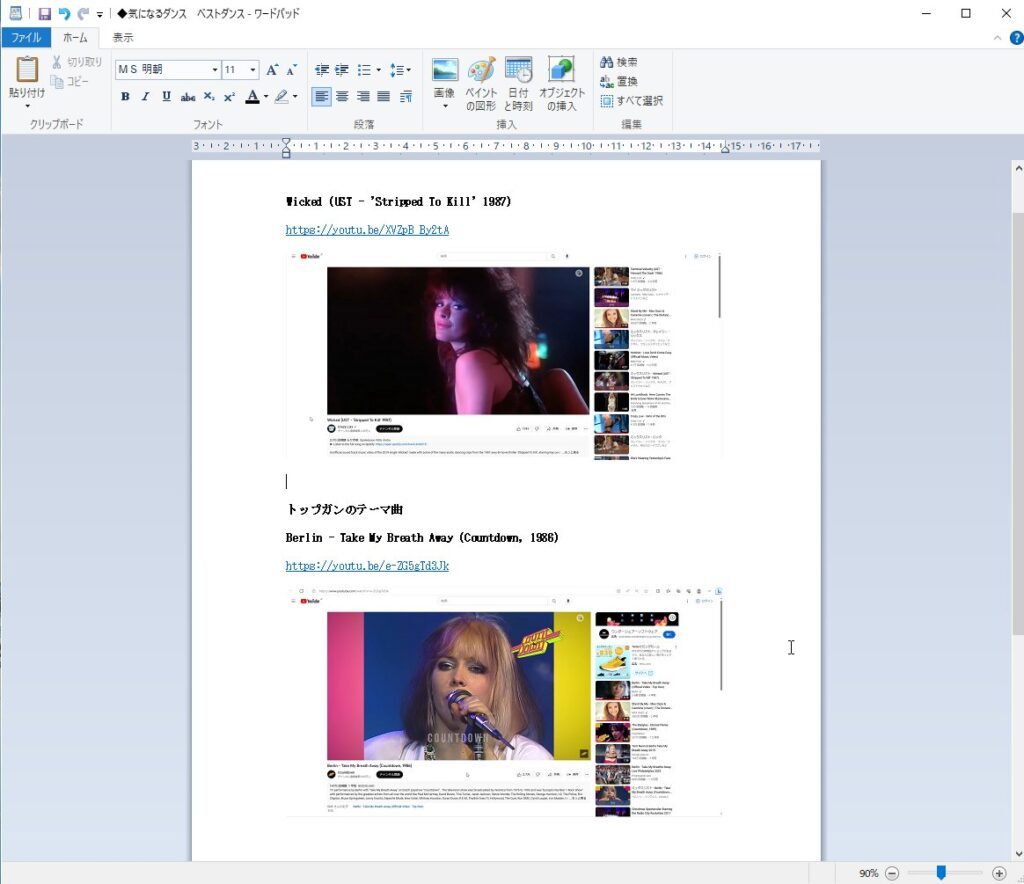
Task: Click 置換 replace button
Action: pos(618,82)
